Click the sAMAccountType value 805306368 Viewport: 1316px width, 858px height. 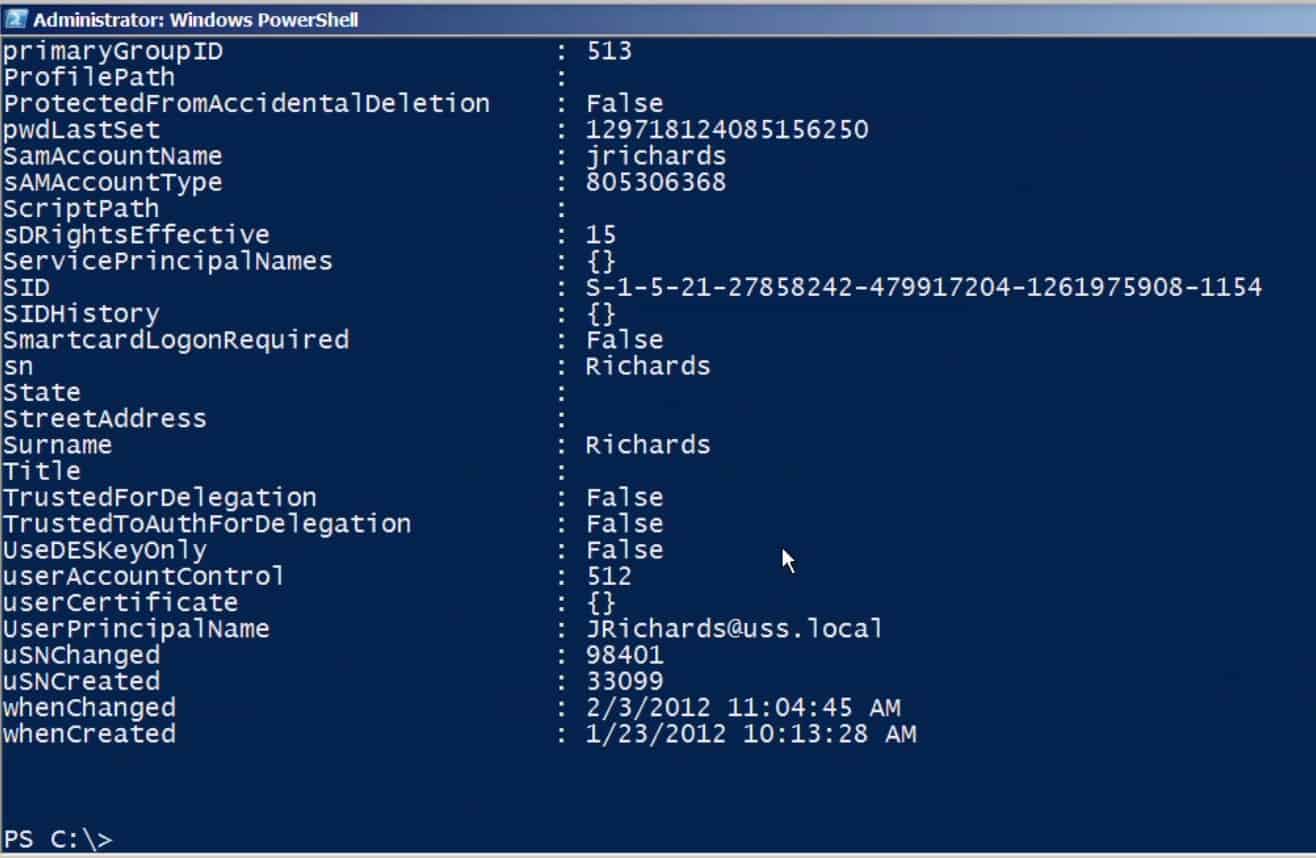tap(655, 183)
